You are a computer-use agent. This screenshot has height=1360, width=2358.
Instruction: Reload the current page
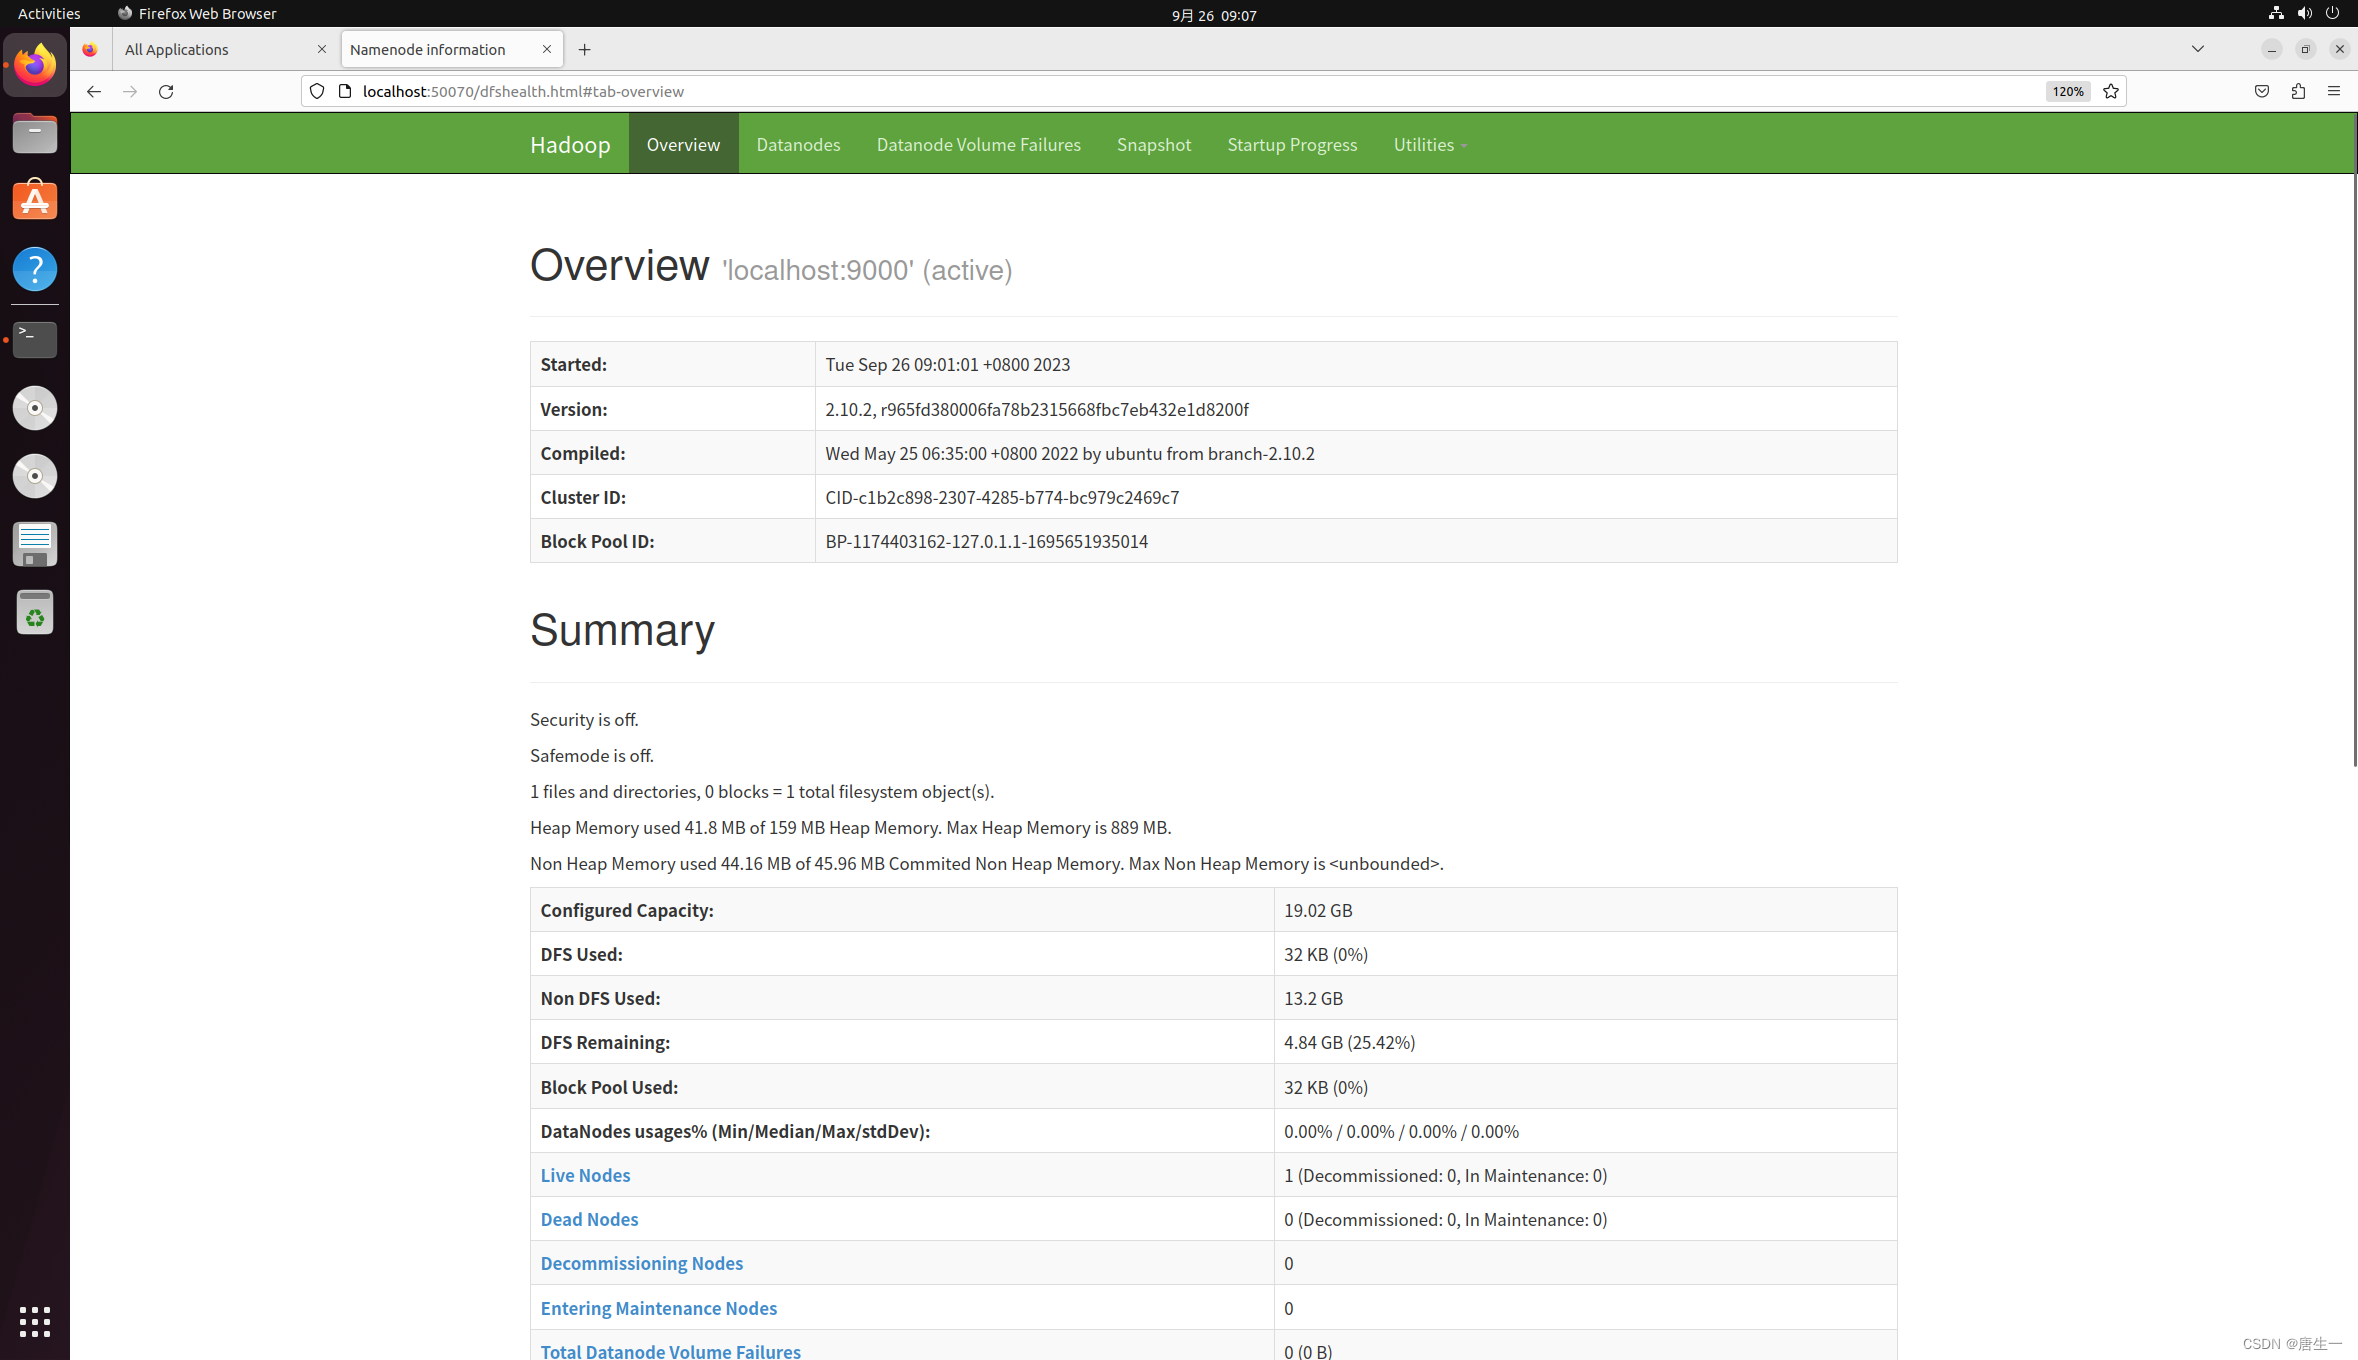[166, 91]
